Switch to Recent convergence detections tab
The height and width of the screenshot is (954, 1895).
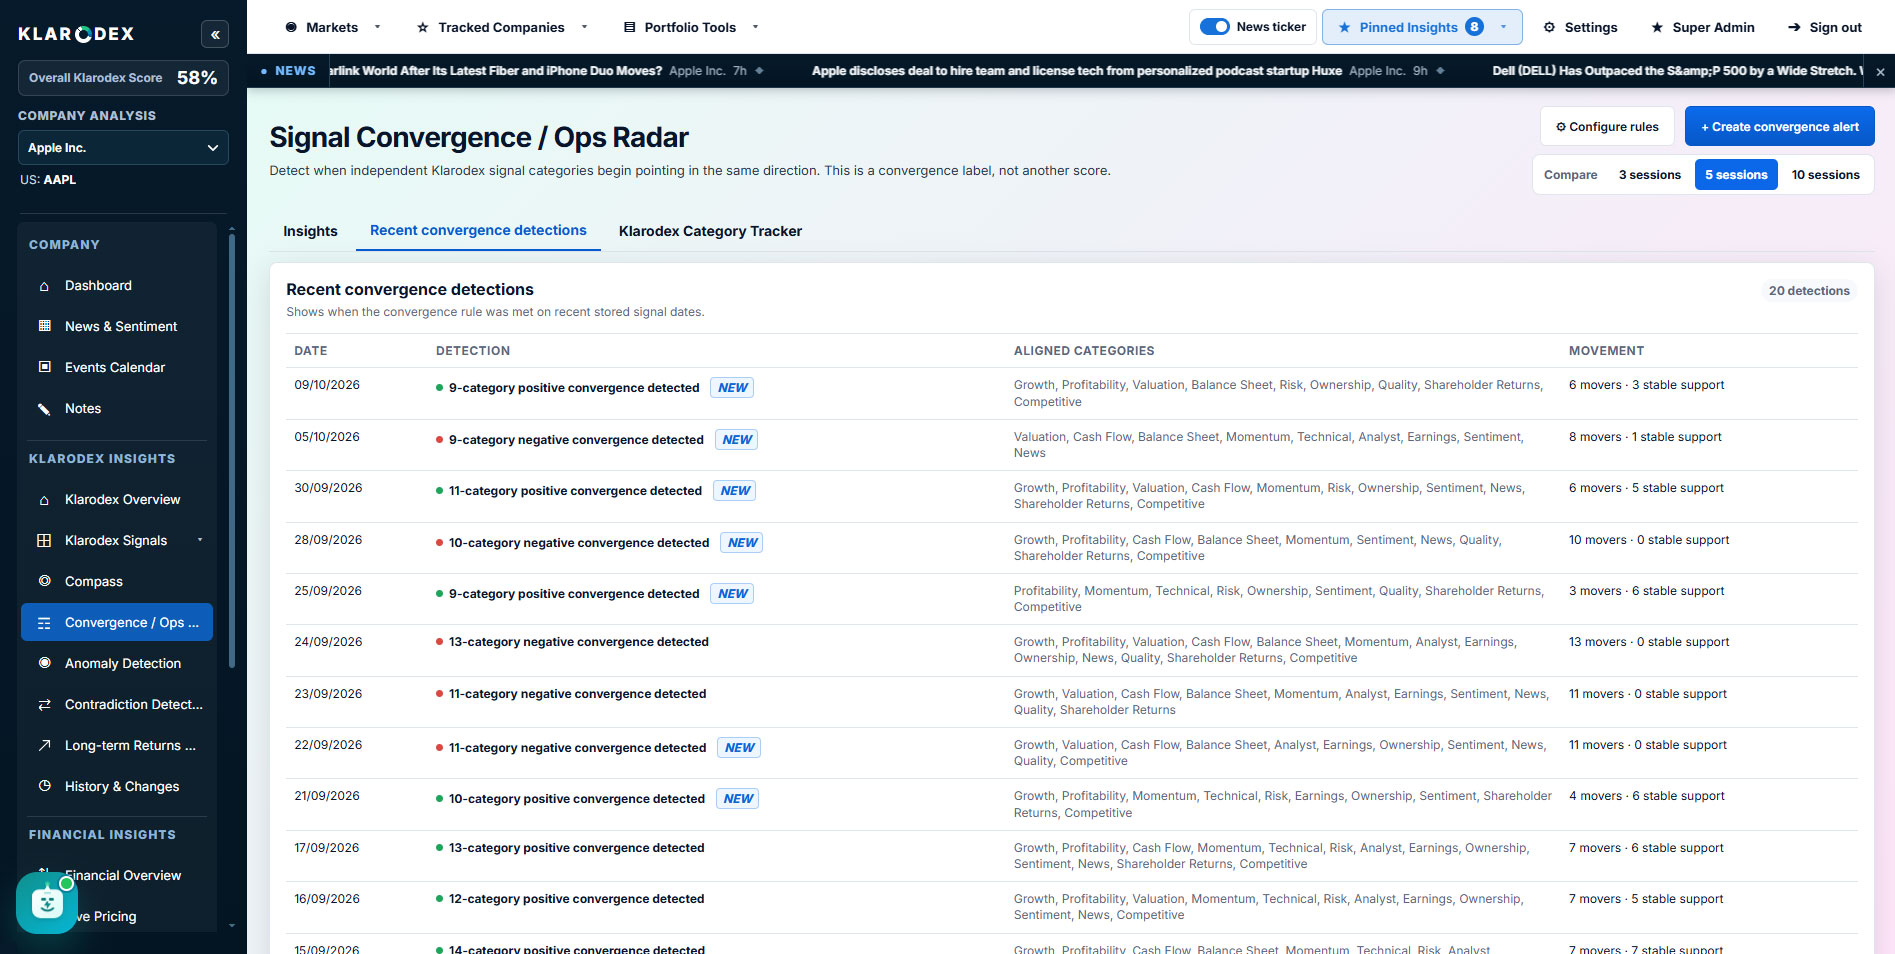coord(478,231)
